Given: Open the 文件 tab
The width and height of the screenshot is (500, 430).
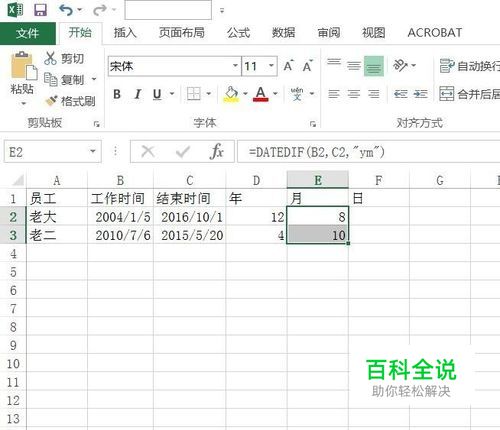Looking at the screenshot, I should [x=28, y=33].
